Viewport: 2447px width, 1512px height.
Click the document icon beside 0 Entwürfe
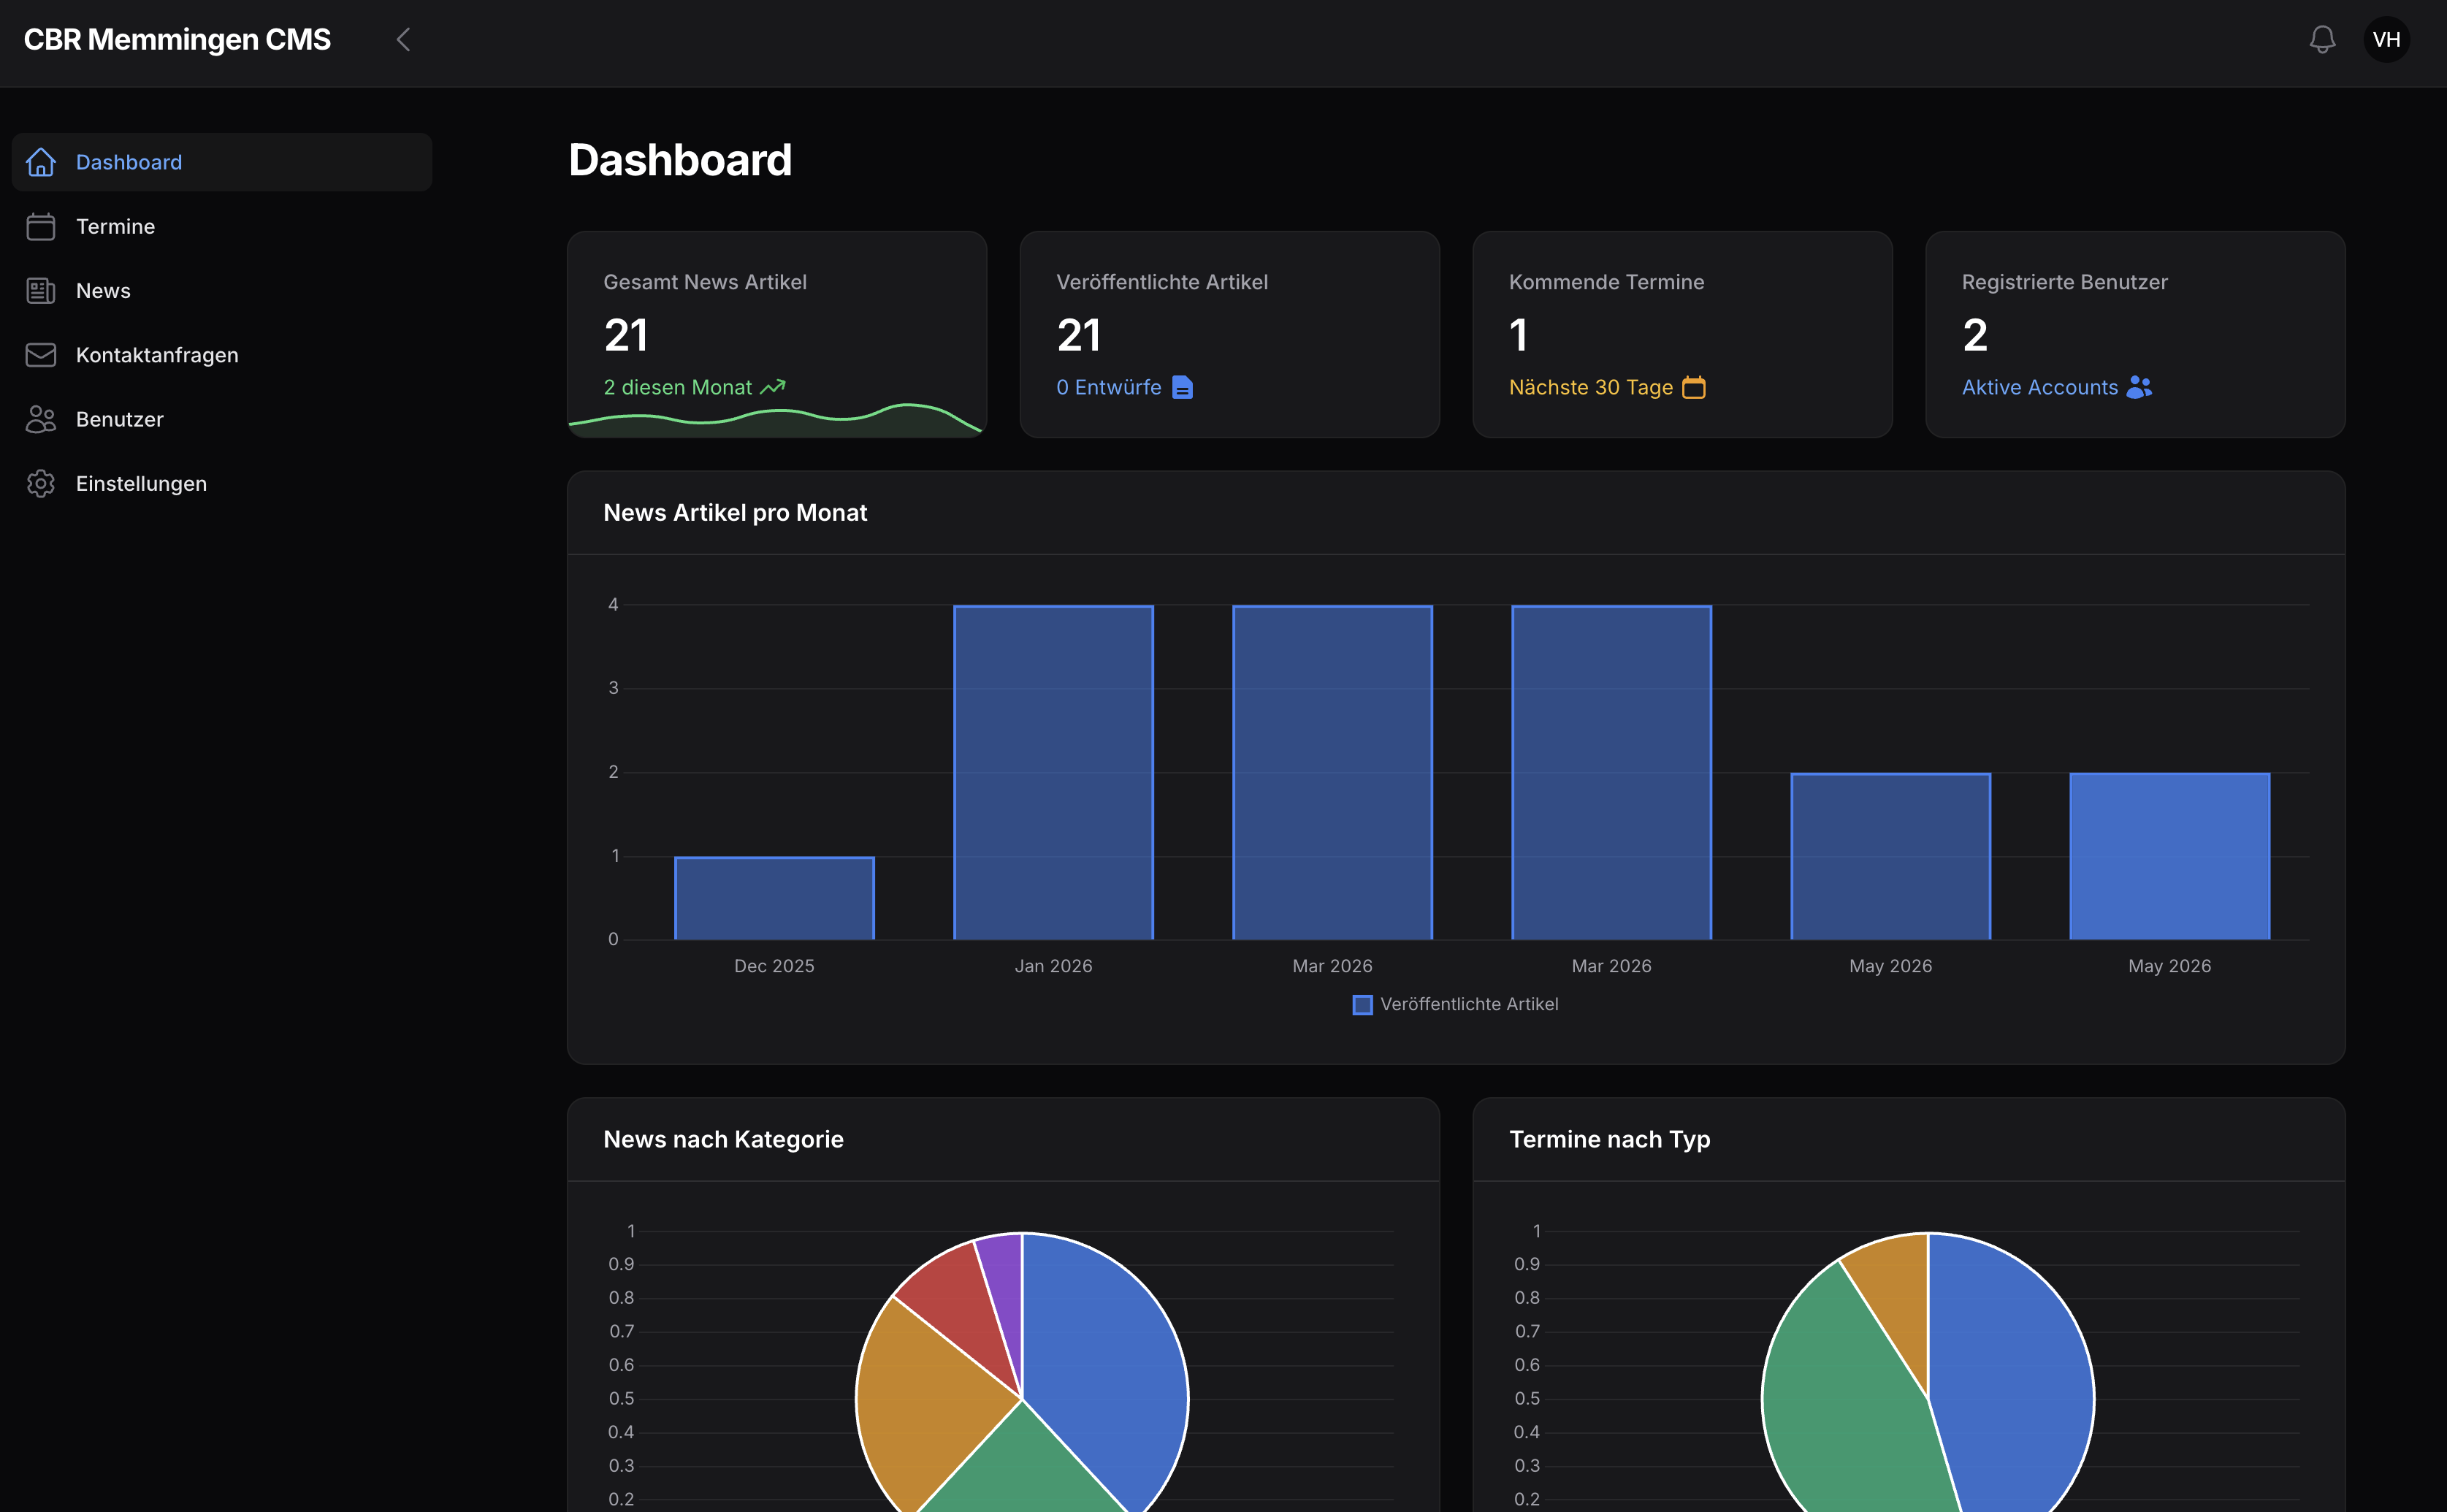(x=1182, y=387)
